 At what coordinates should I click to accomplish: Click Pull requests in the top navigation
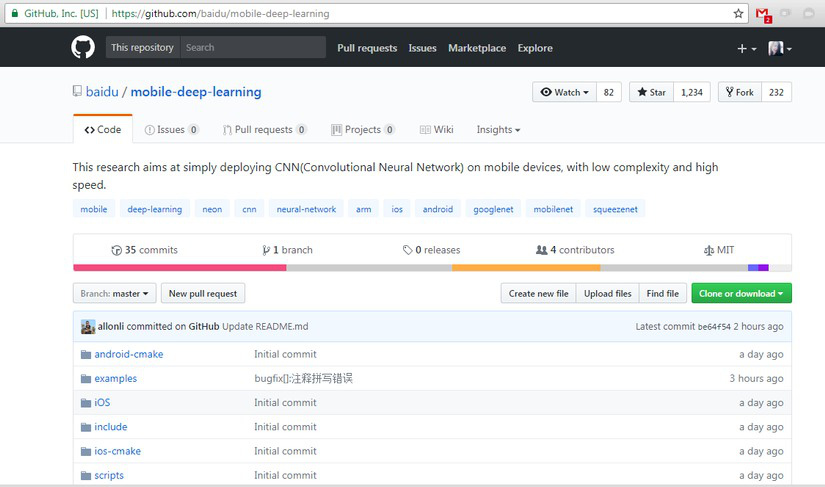pos(367,48)
